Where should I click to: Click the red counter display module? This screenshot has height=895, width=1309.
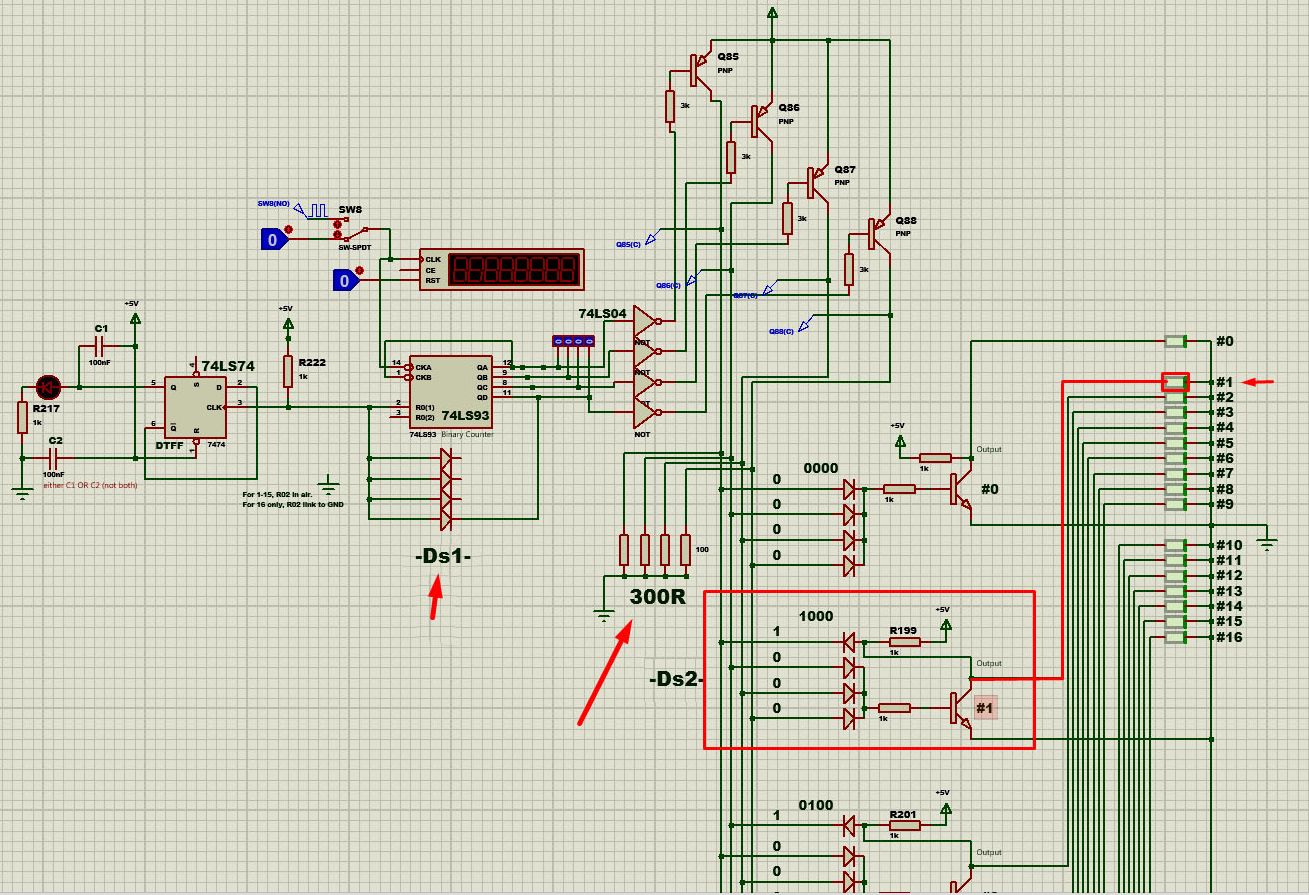tap(502, 269)
